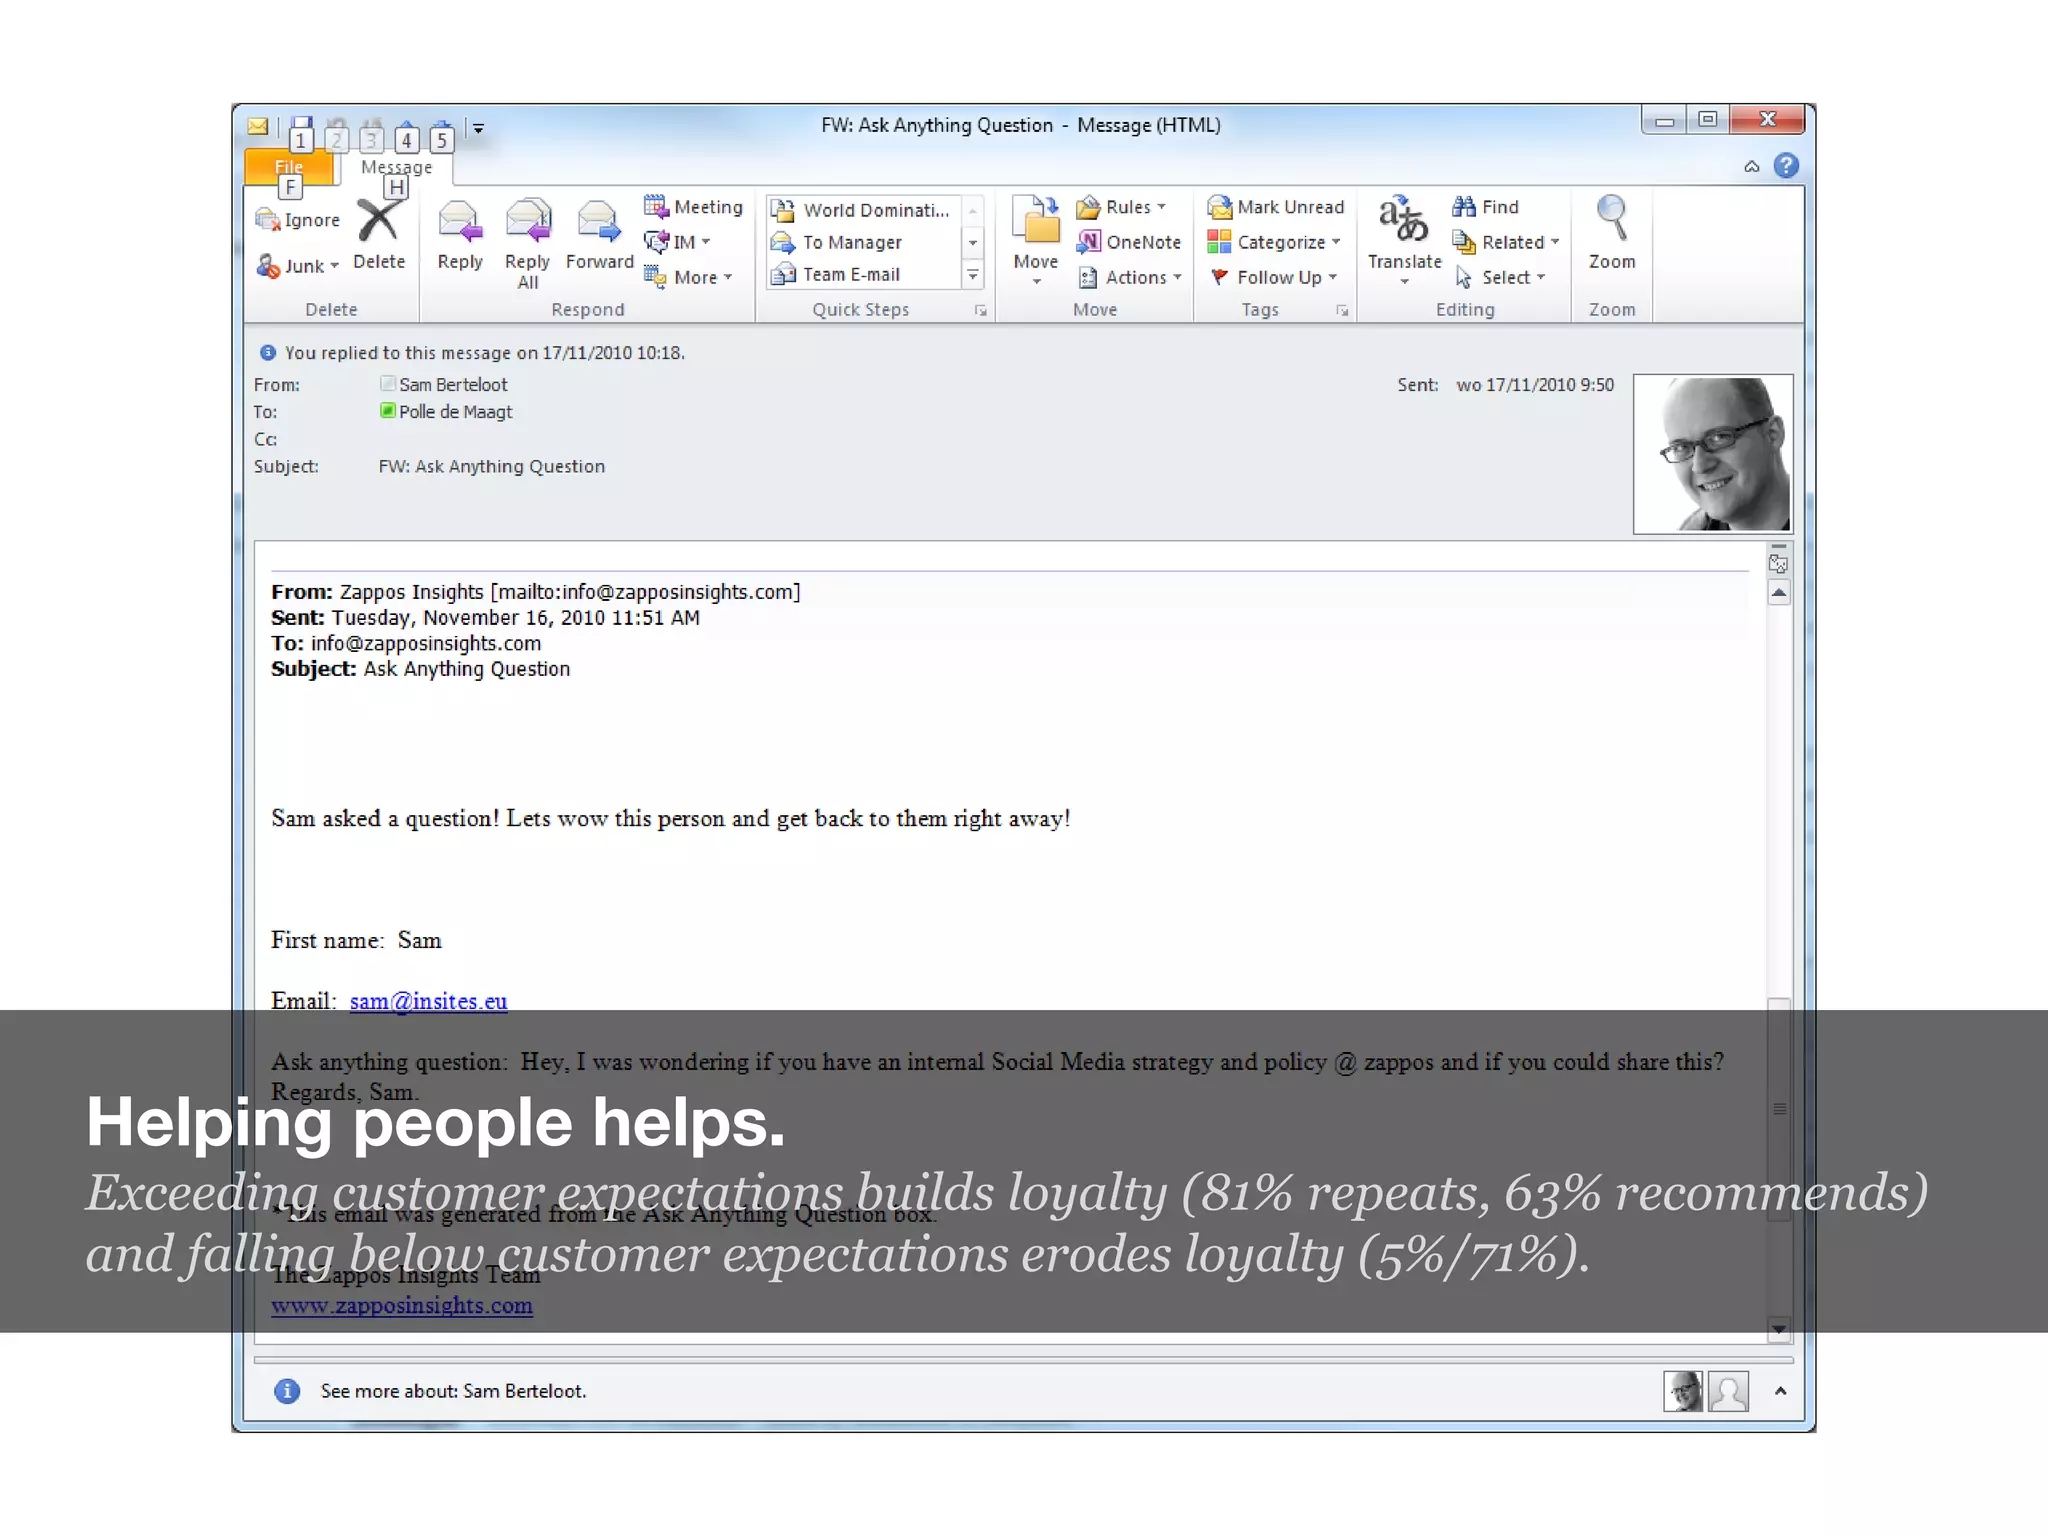Open the sam@insites.eu email link
This screenshot has width=2048, height=1536.
[x=428, y=1001]
